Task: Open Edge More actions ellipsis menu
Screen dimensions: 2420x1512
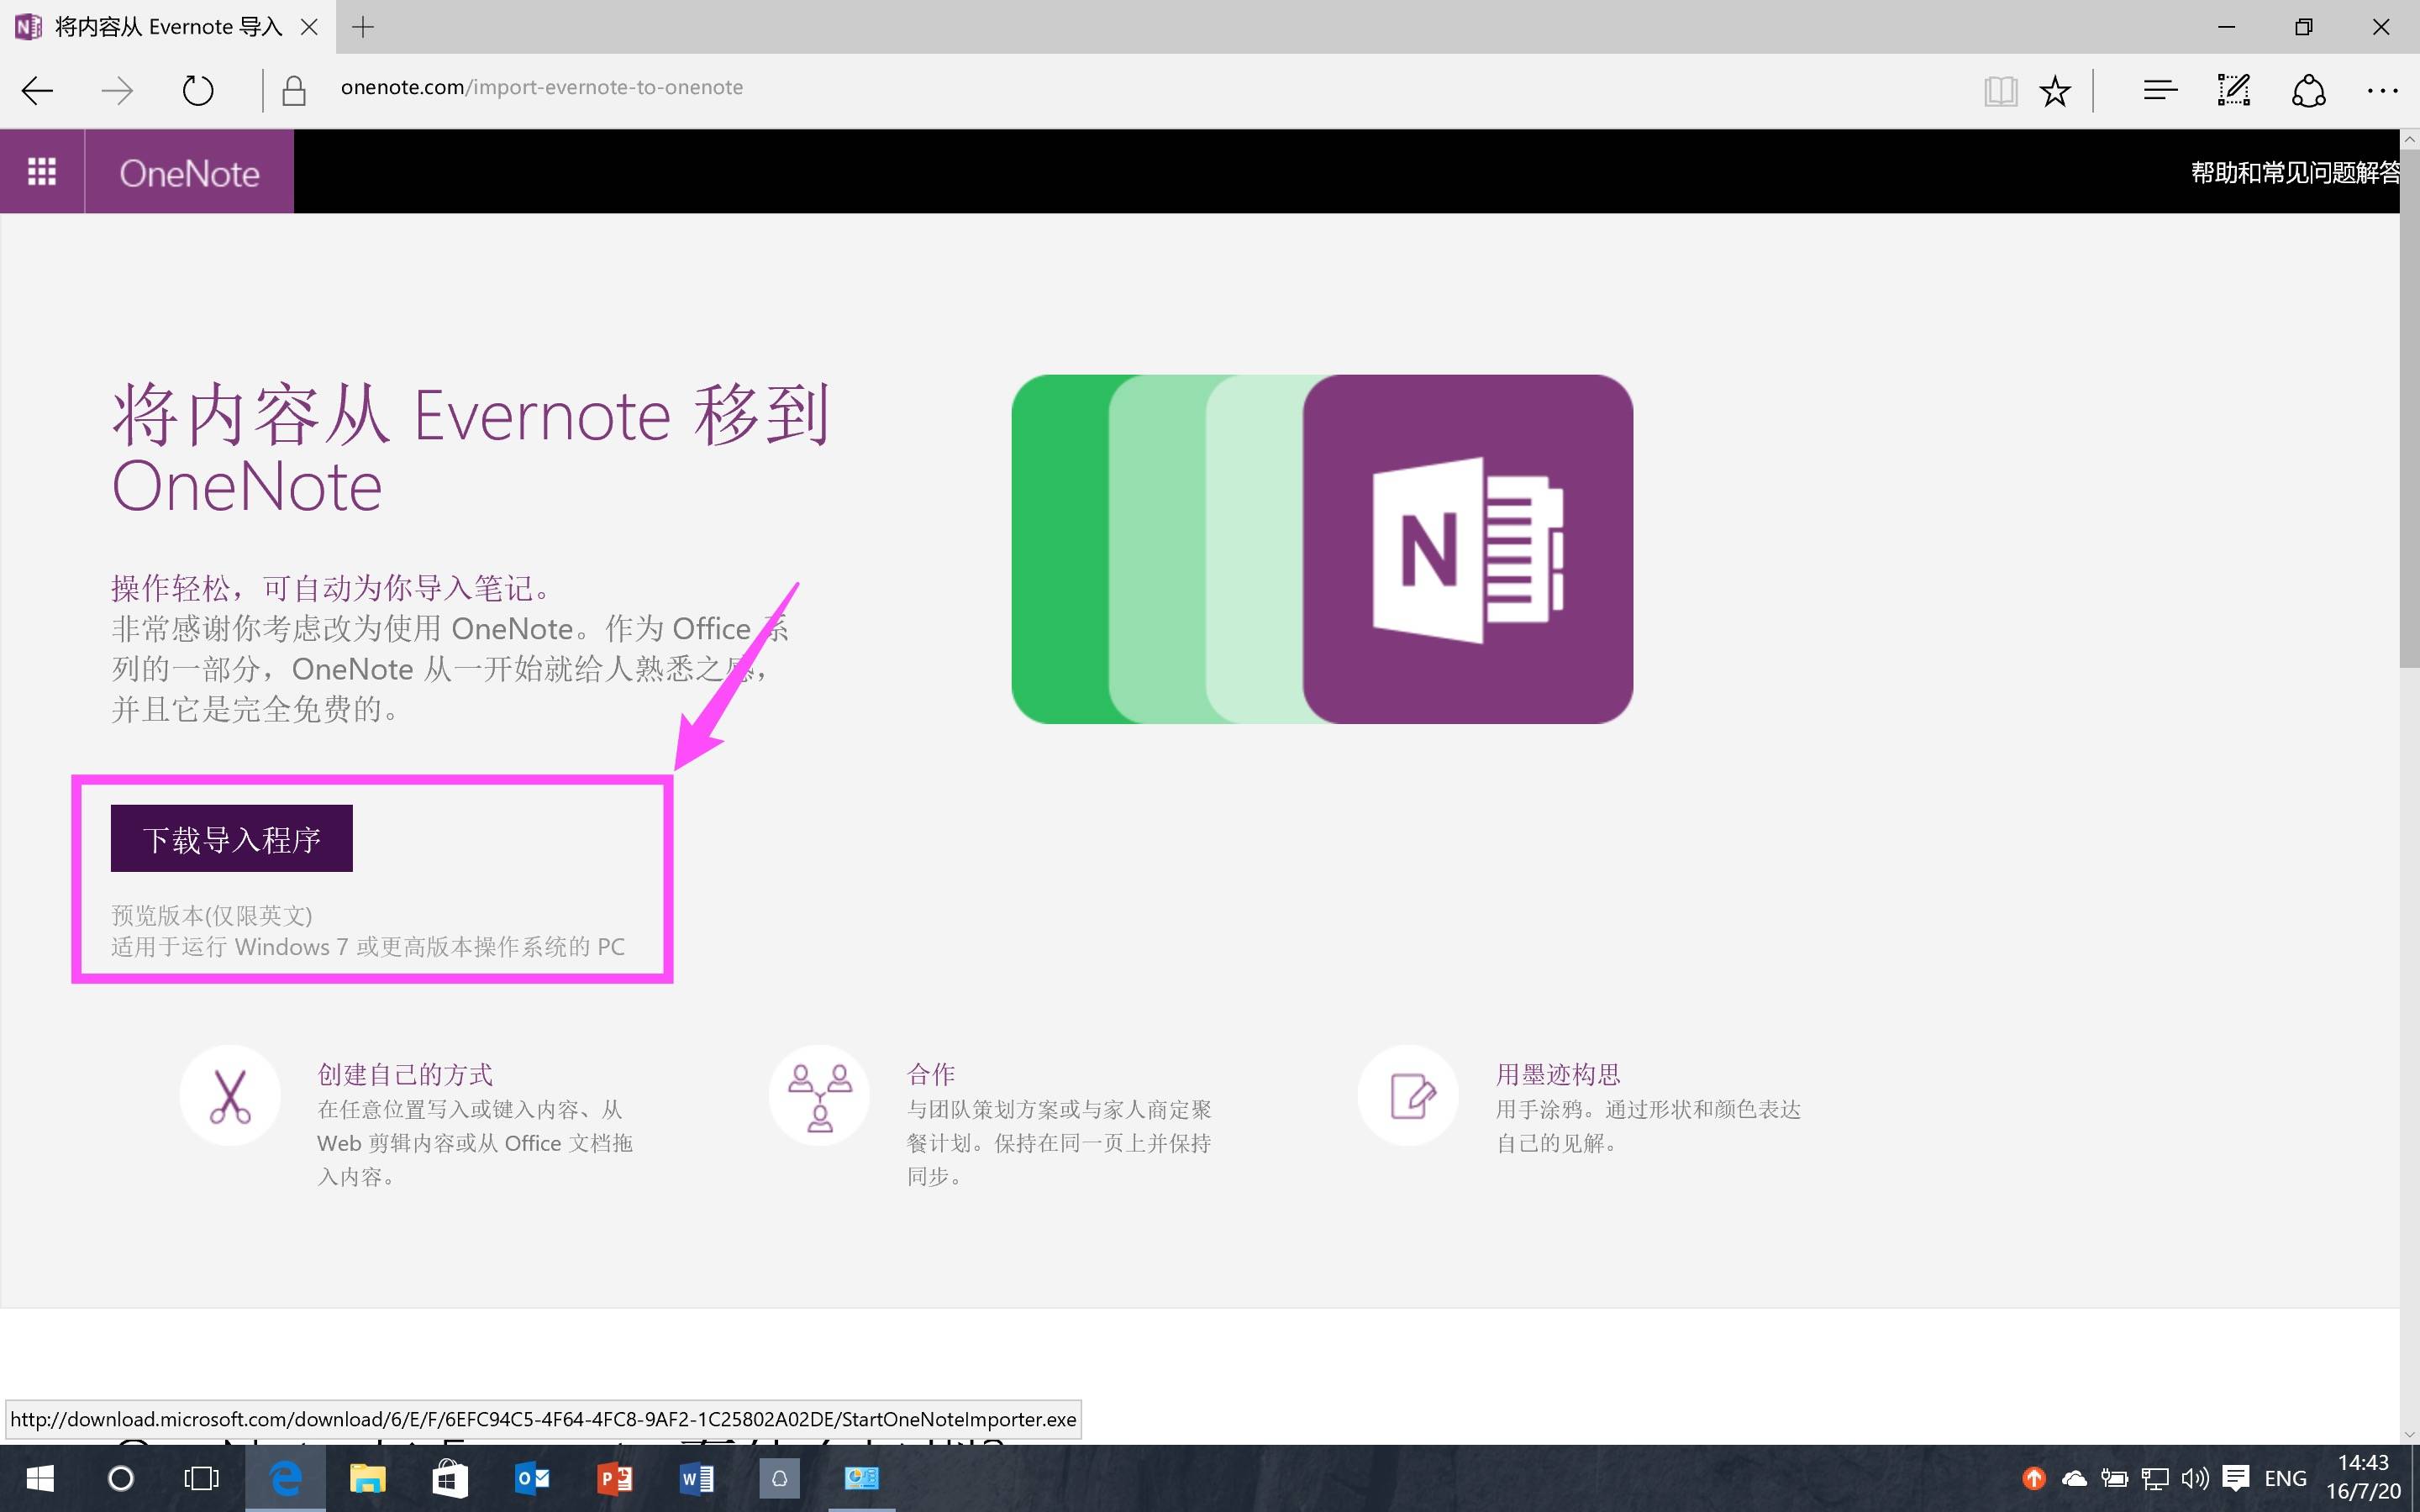Action: point(2382,91)
